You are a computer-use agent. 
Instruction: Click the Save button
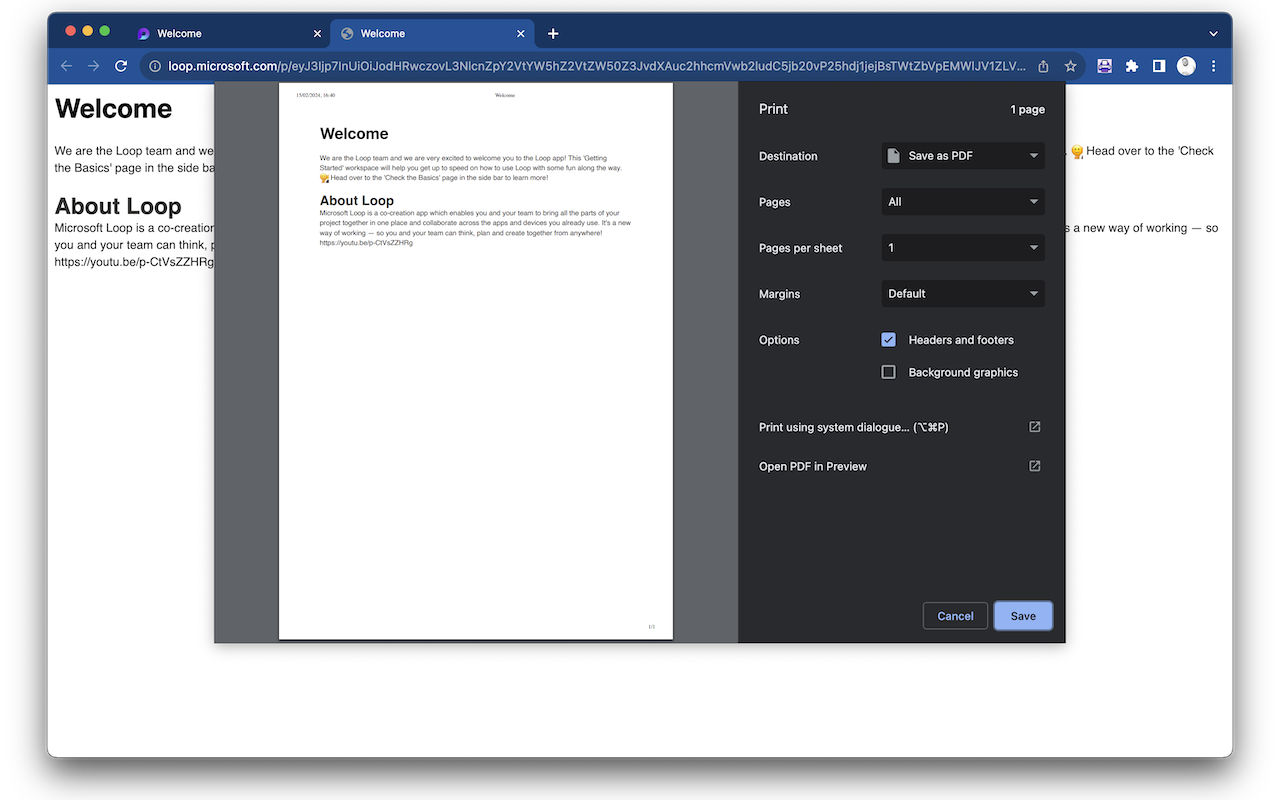(1023, 616)
